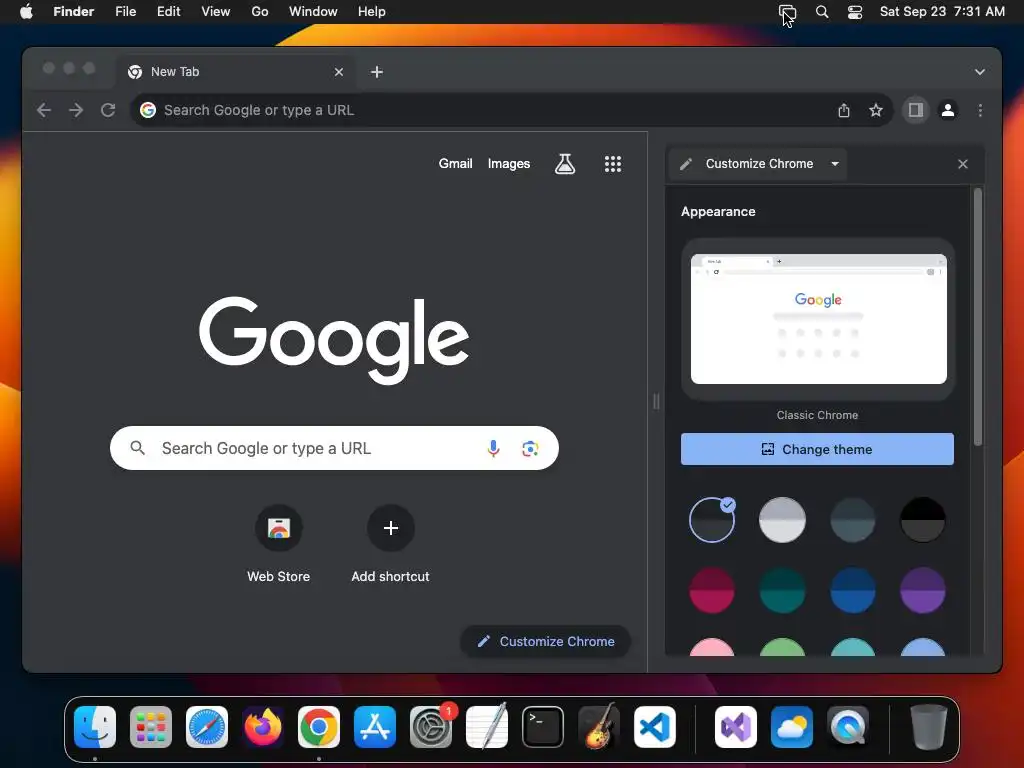Open the Edit menu
Screen dimensions: 1024x768
tap(168, 12)
